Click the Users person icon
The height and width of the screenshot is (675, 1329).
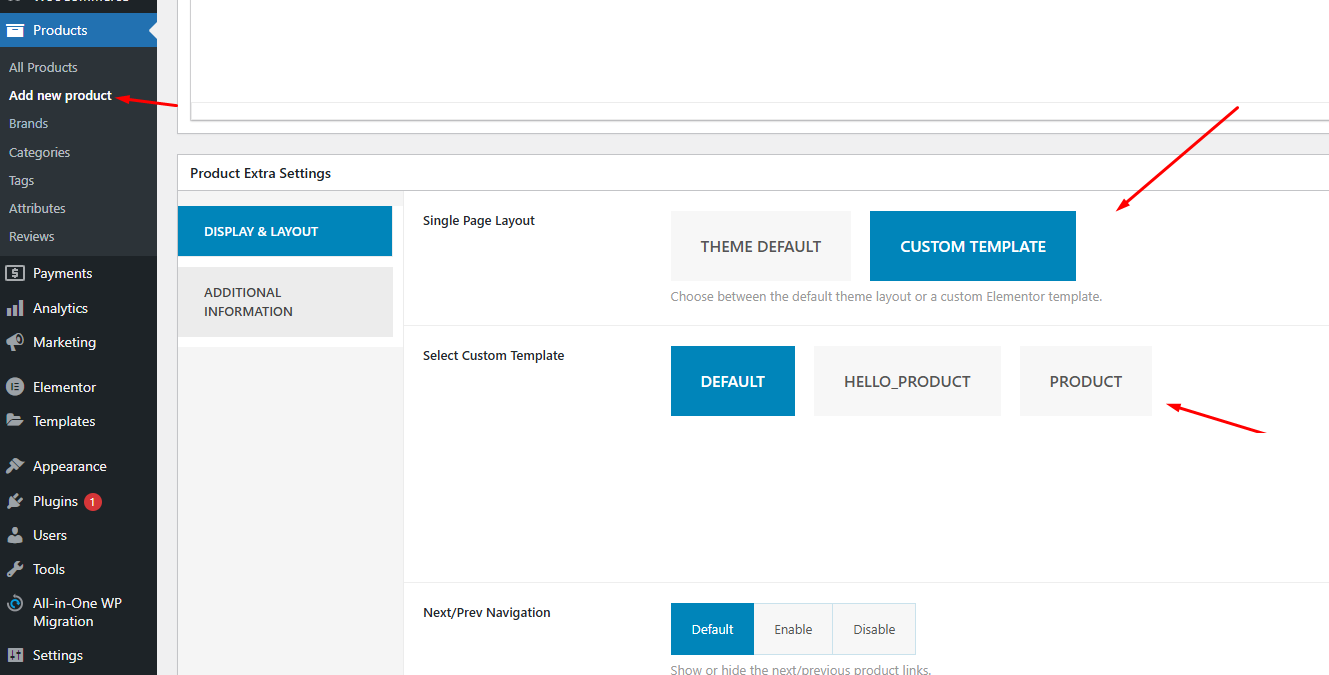click(15, 535)
